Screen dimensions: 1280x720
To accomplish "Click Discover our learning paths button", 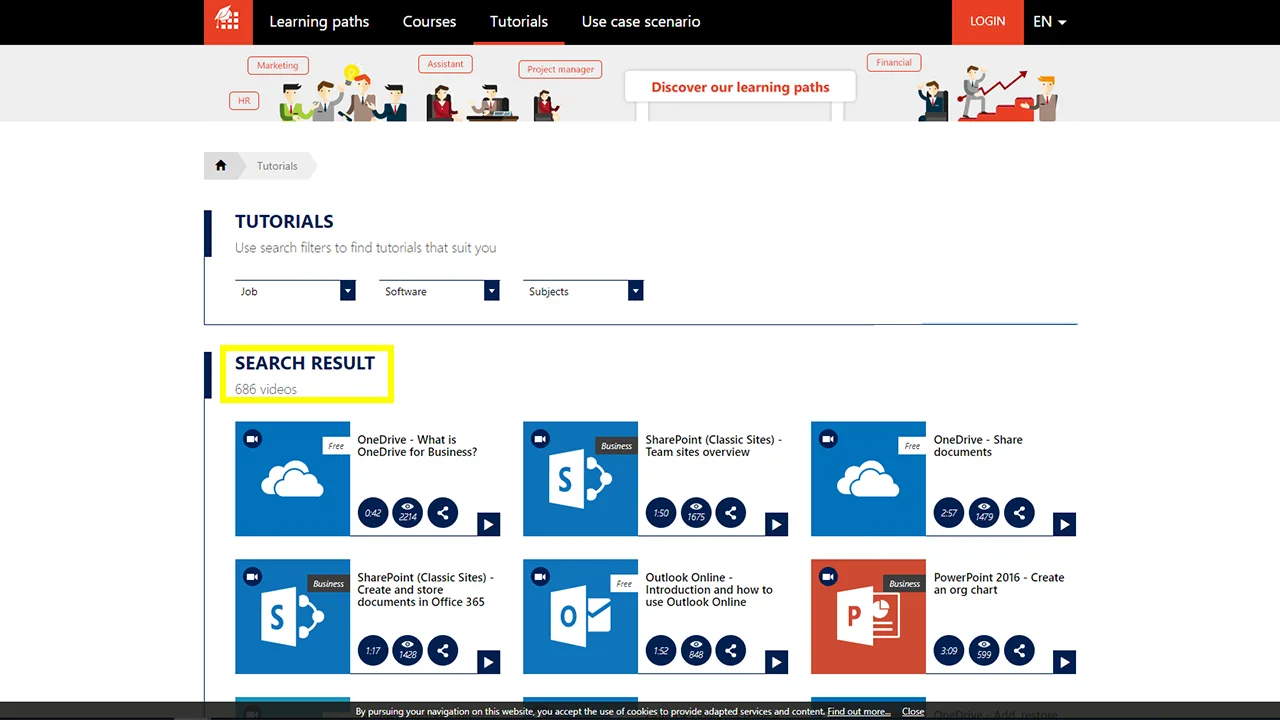I will pyautogui.click(x=740, y=87).
